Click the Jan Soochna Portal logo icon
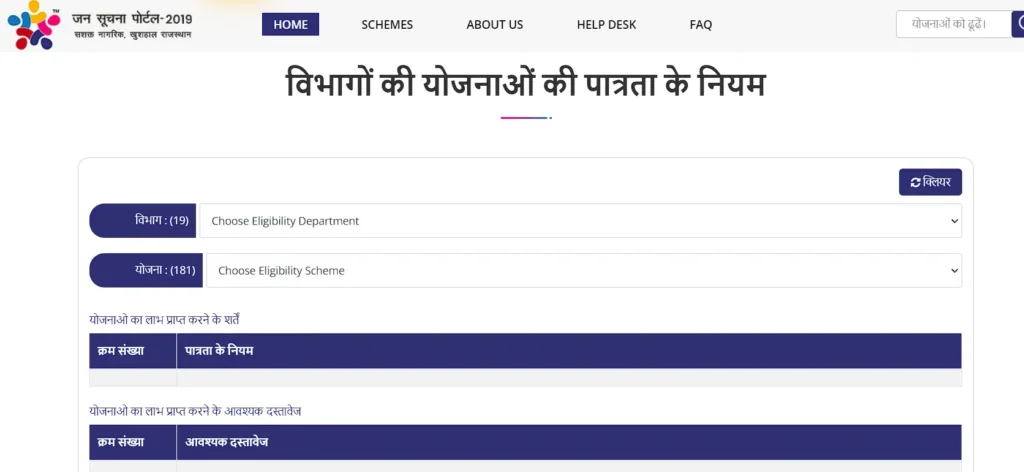This screenshot has height=472, width=1024. tap(33, 25)
